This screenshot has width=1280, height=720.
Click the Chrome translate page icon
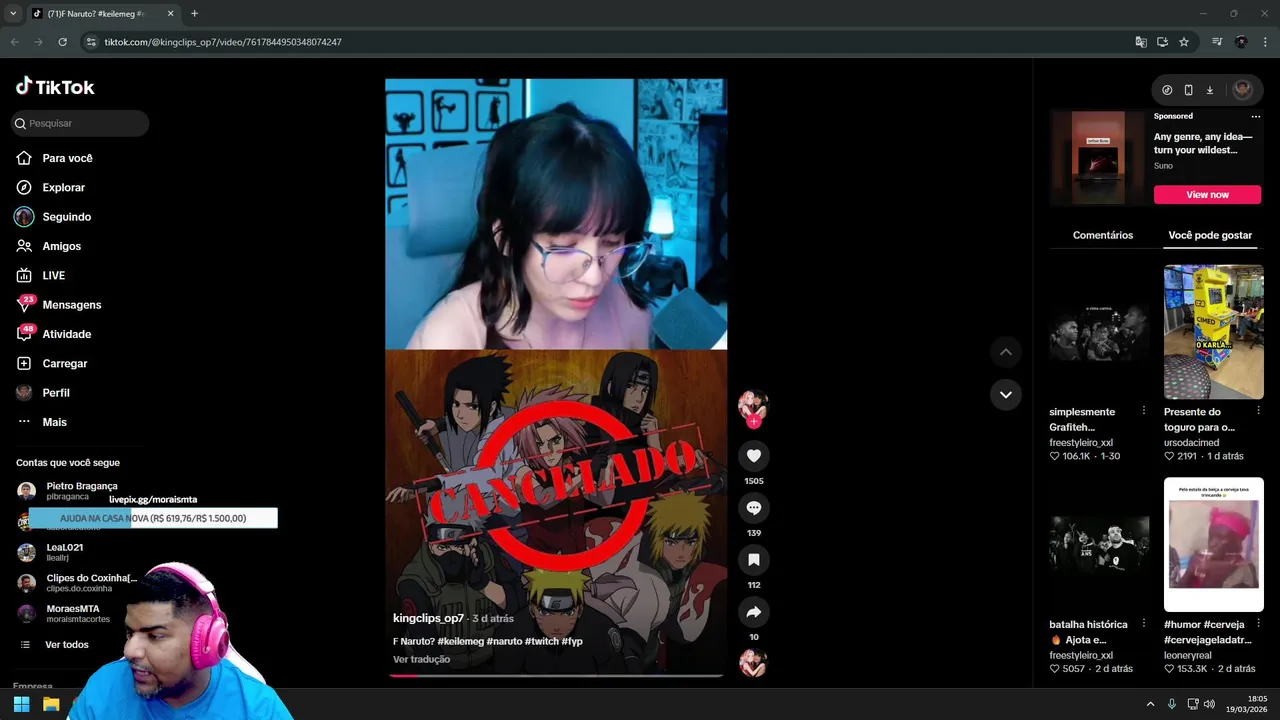tap(1141, 42)
